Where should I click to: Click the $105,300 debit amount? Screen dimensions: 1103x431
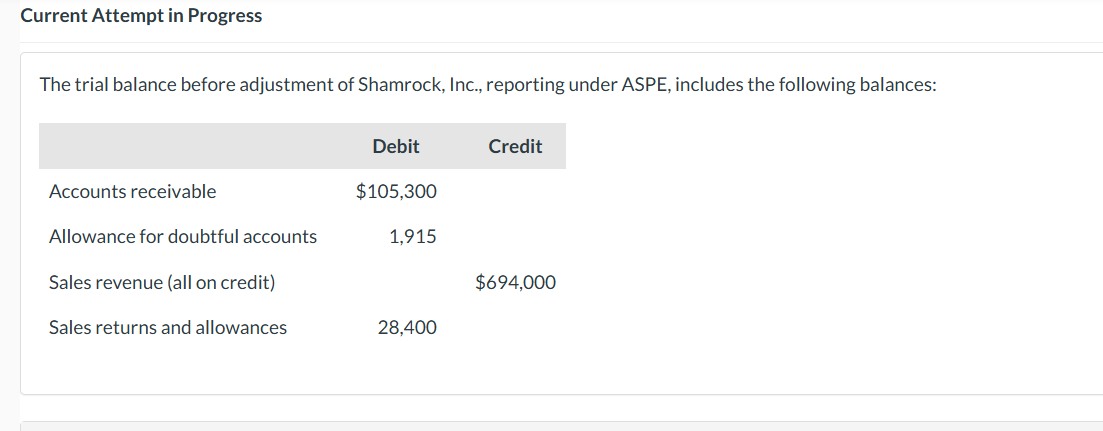396,191
